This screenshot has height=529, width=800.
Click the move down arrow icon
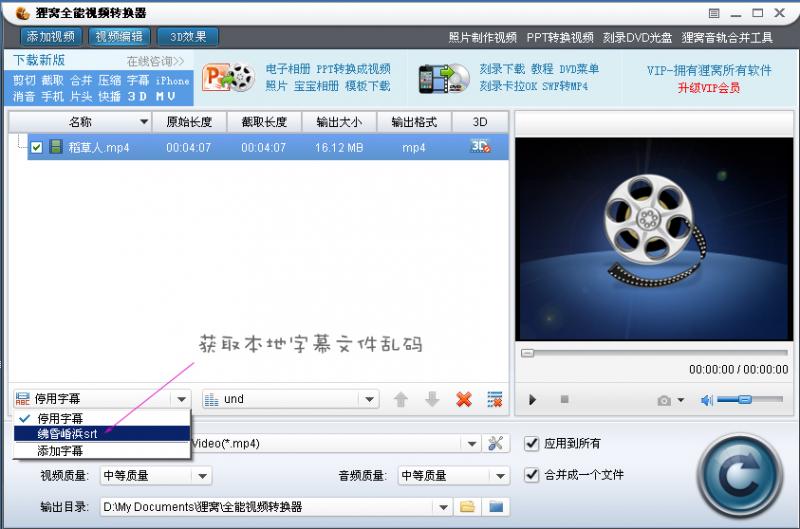tap(432, 399)
